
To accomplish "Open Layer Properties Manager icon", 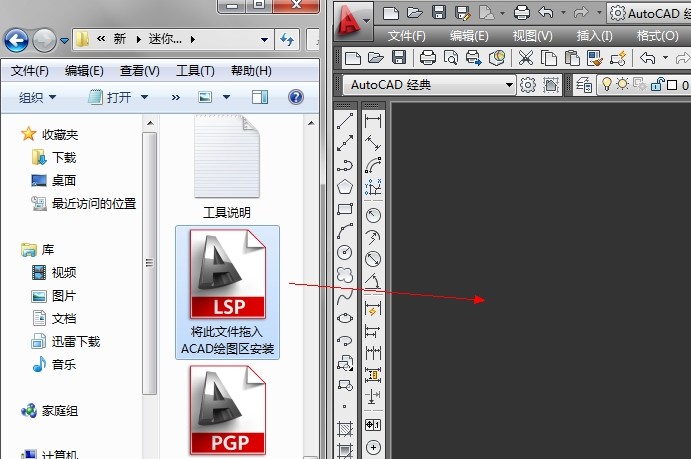I will [x=584, y=85].
